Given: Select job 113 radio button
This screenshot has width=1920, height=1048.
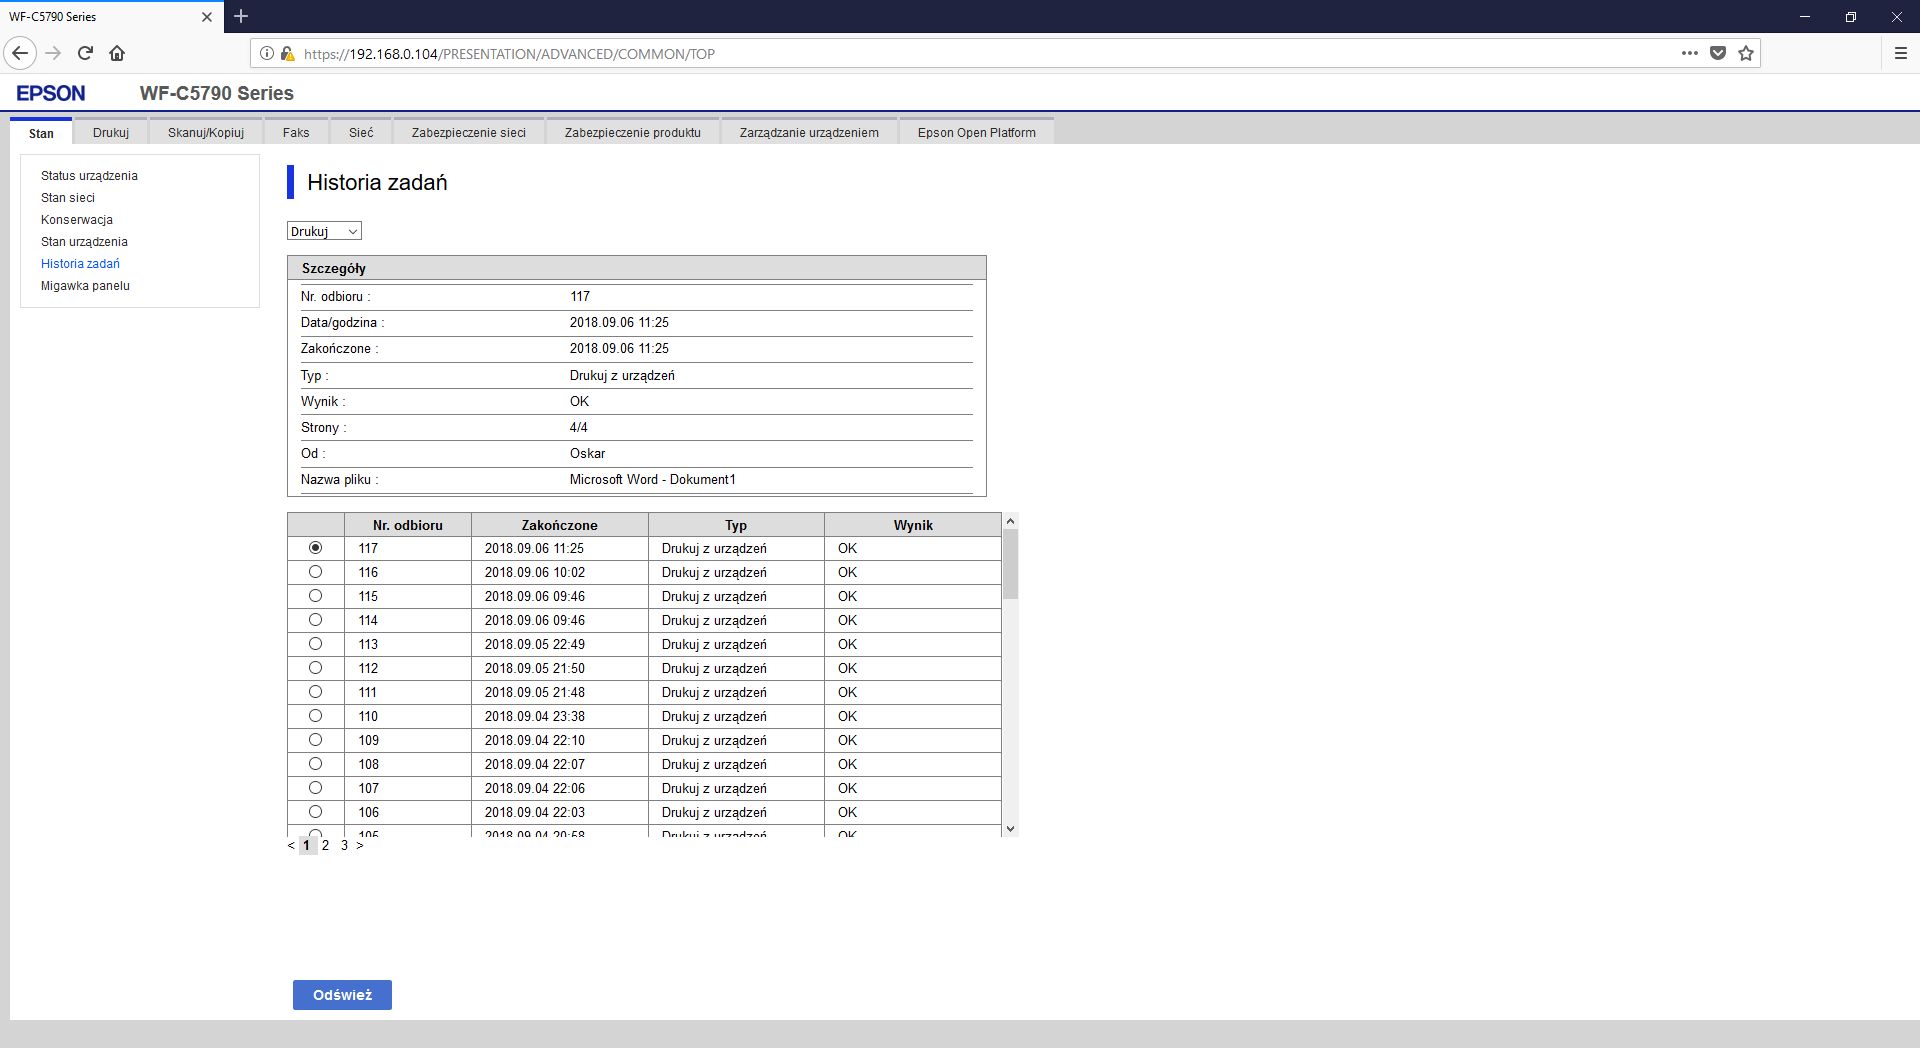Looking at the screenshot, I should coord(316,644).
